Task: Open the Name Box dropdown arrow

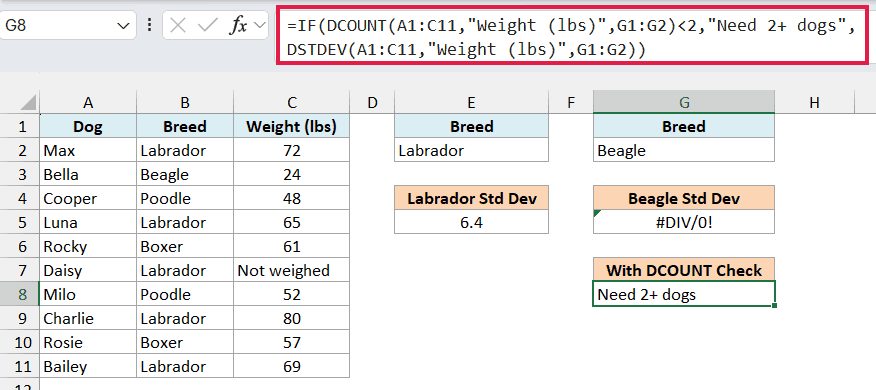Action: (x=122, y=26)
